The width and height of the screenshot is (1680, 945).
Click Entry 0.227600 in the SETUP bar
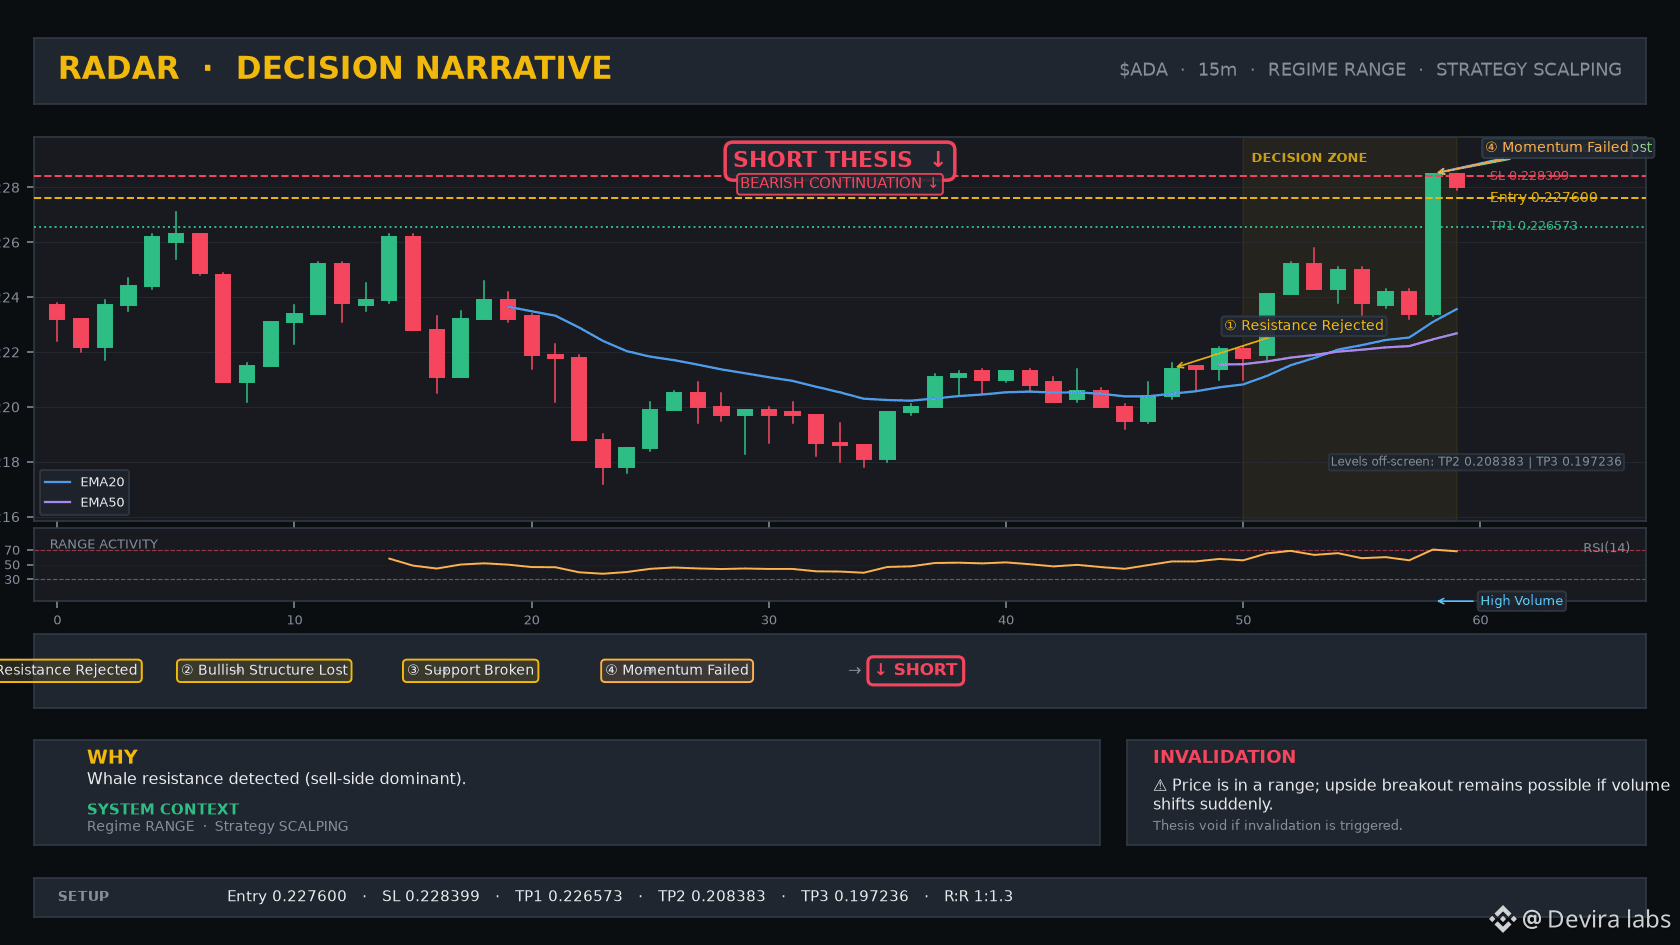tap(287, 896)
